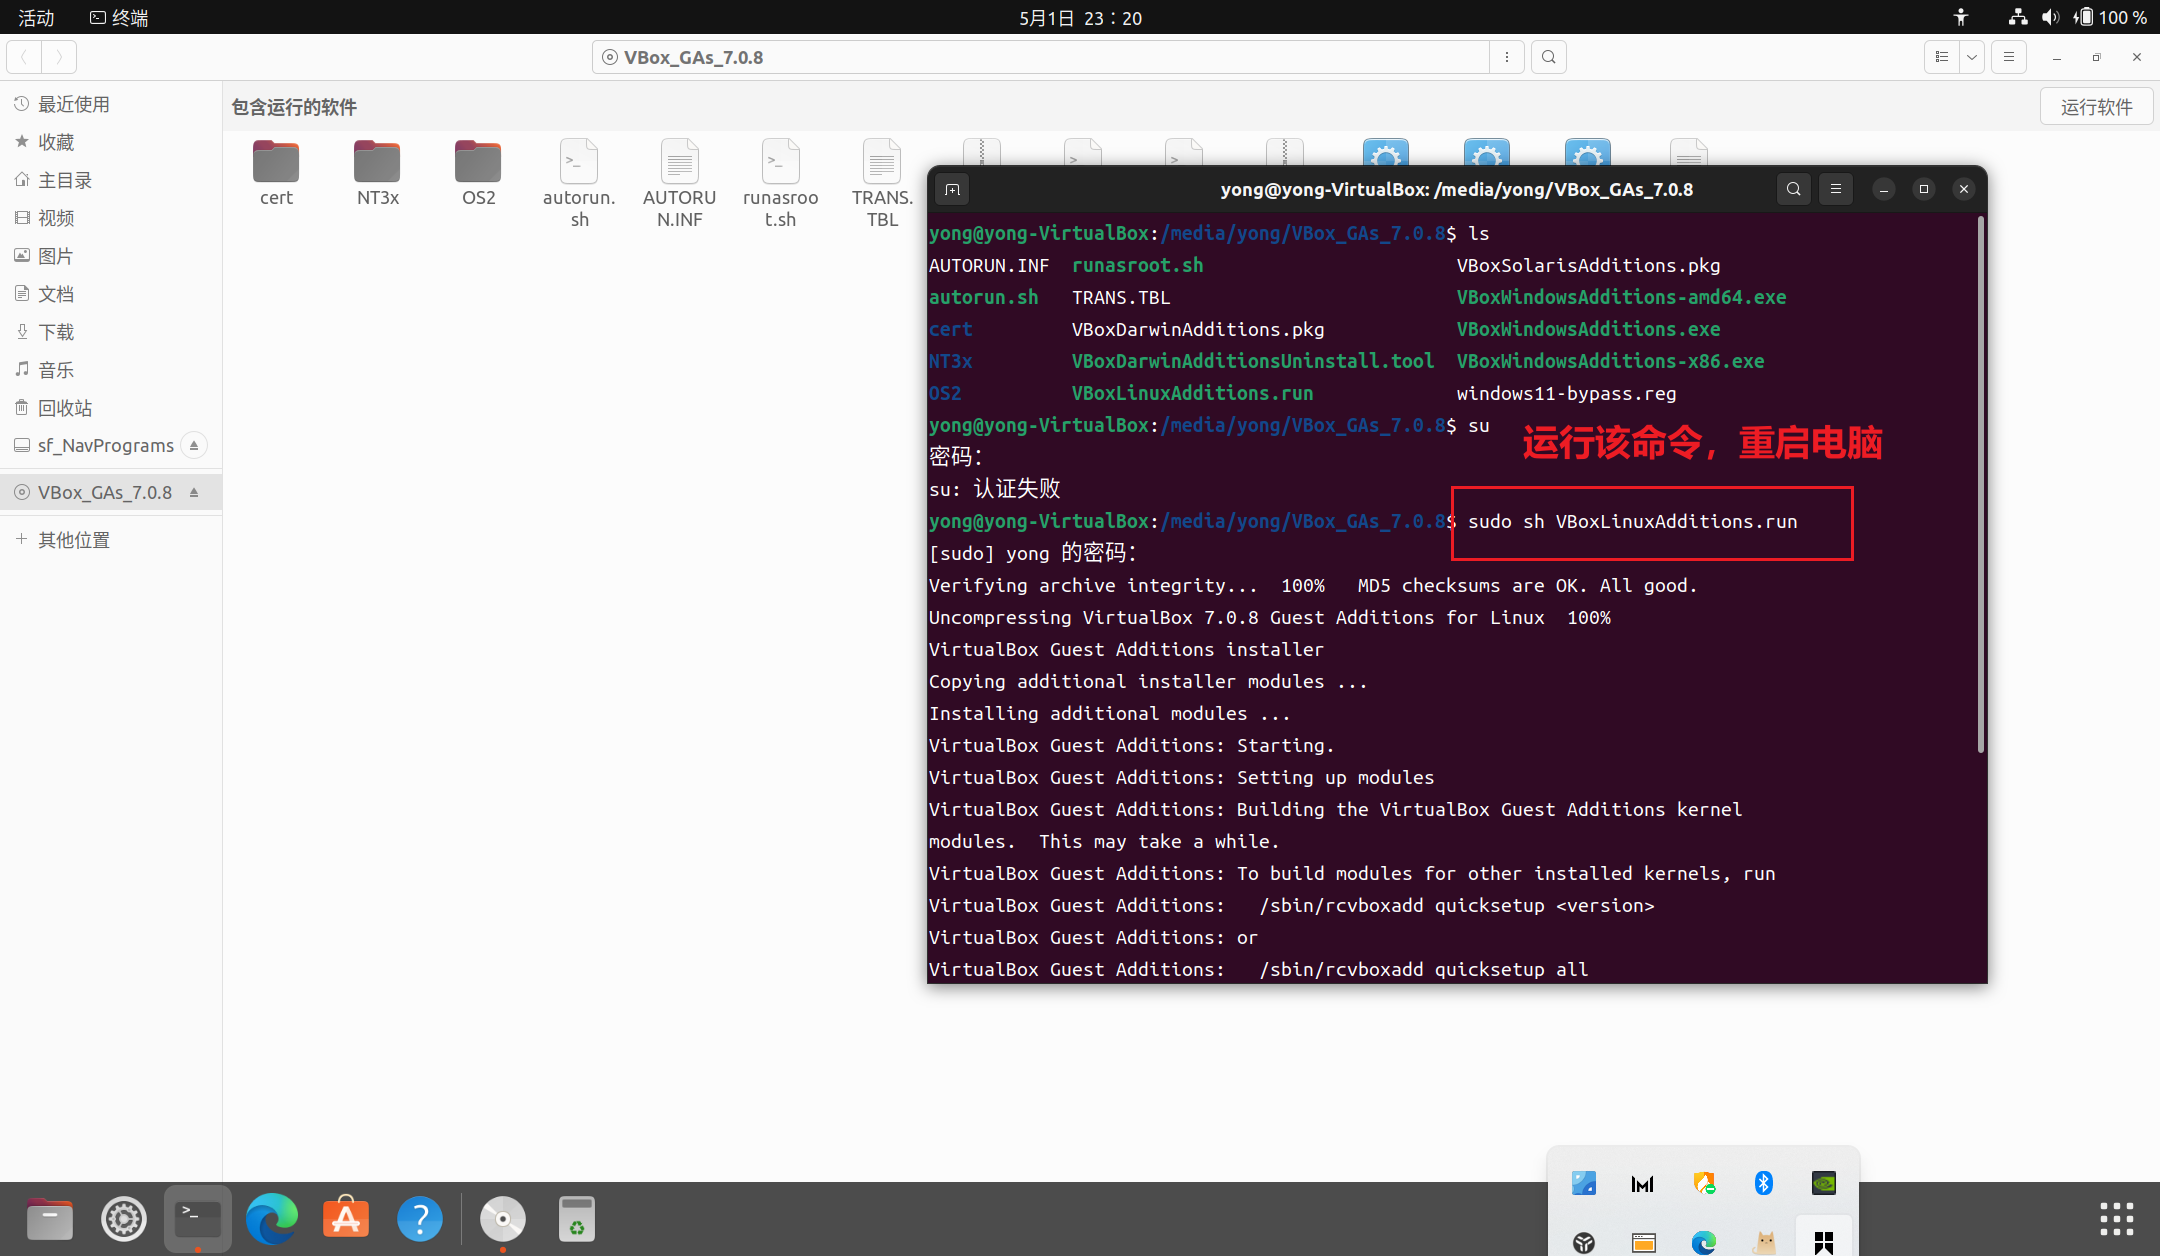Show all applications grid
2160x1256 pixels.
click(2117, 1218)
